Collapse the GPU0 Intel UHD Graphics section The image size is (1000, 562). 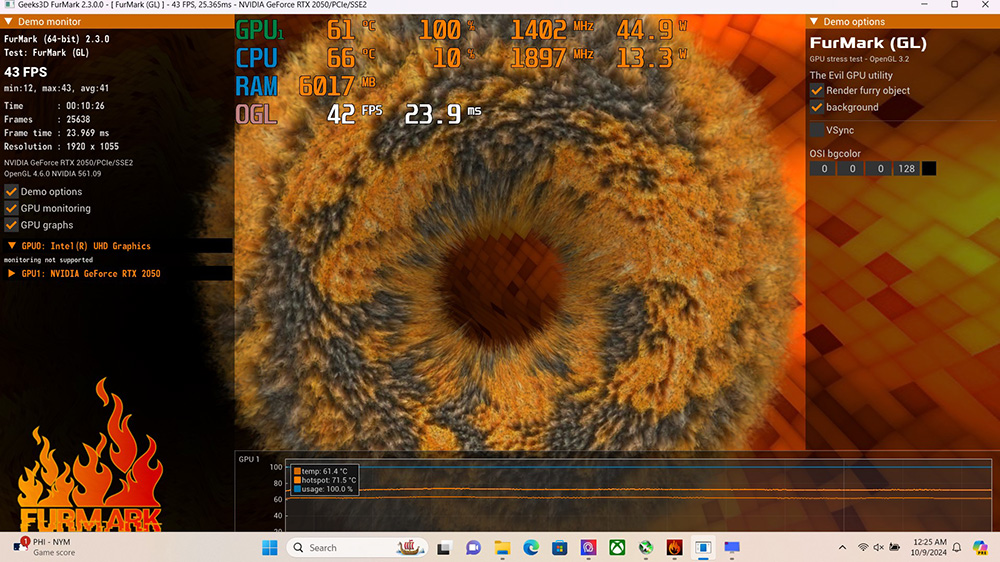pyautogui.click(x=11, y=246)
